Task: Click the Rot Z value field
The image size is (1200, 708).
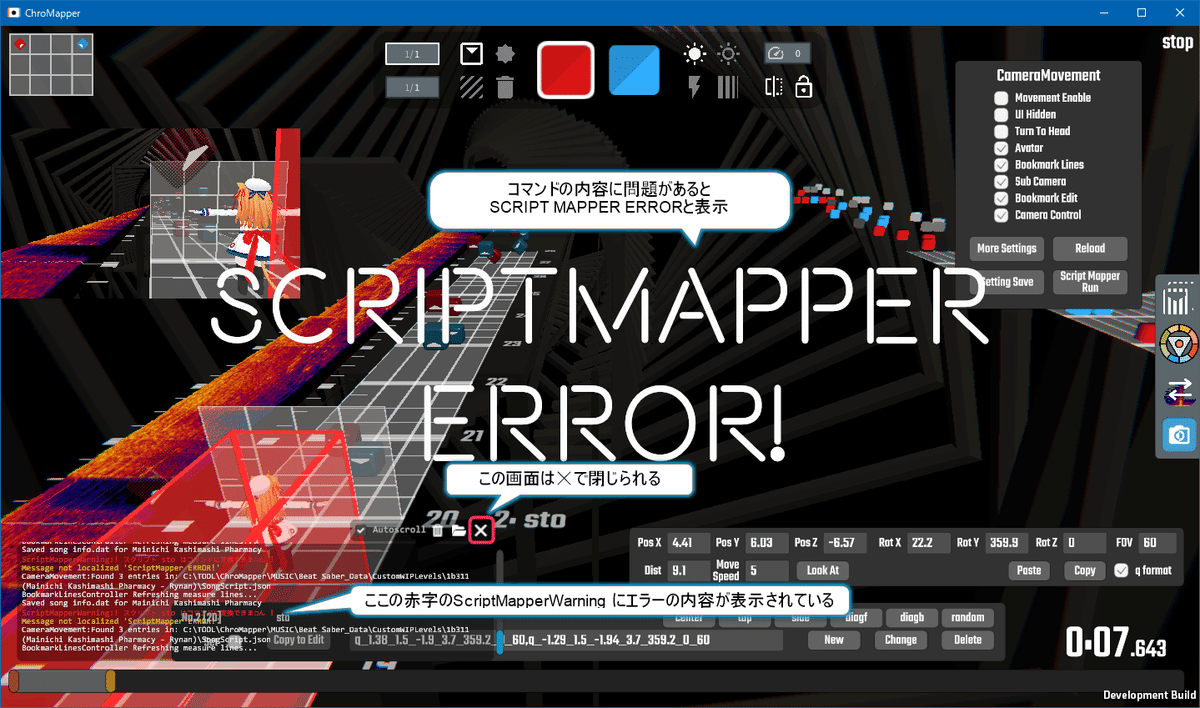Action: (1083, 543)
